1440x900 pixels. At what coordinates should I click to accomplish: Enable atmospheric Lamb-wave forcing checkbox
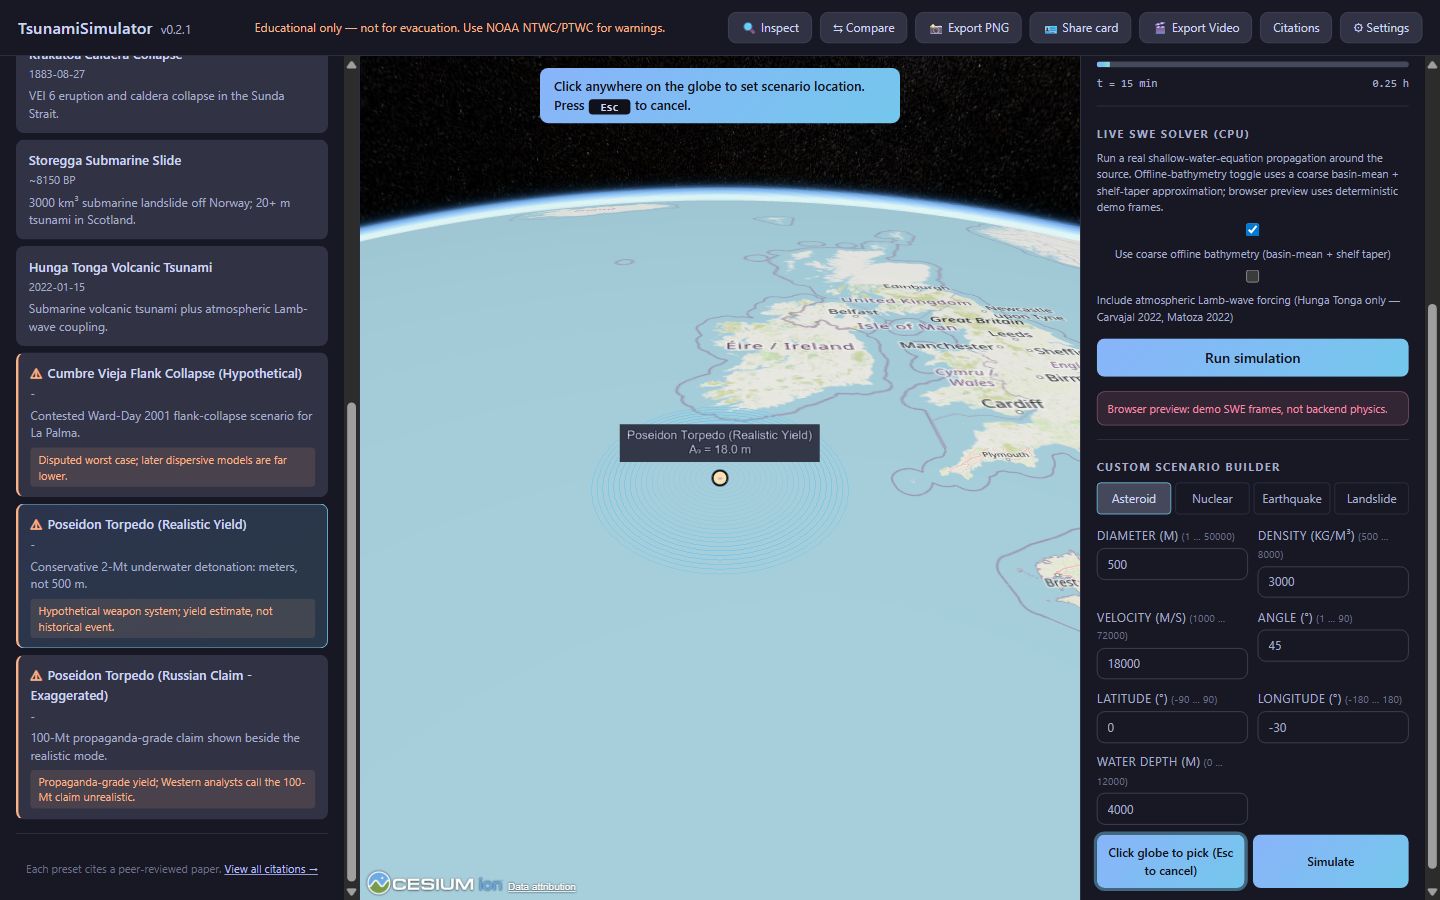click(1252, 276)
